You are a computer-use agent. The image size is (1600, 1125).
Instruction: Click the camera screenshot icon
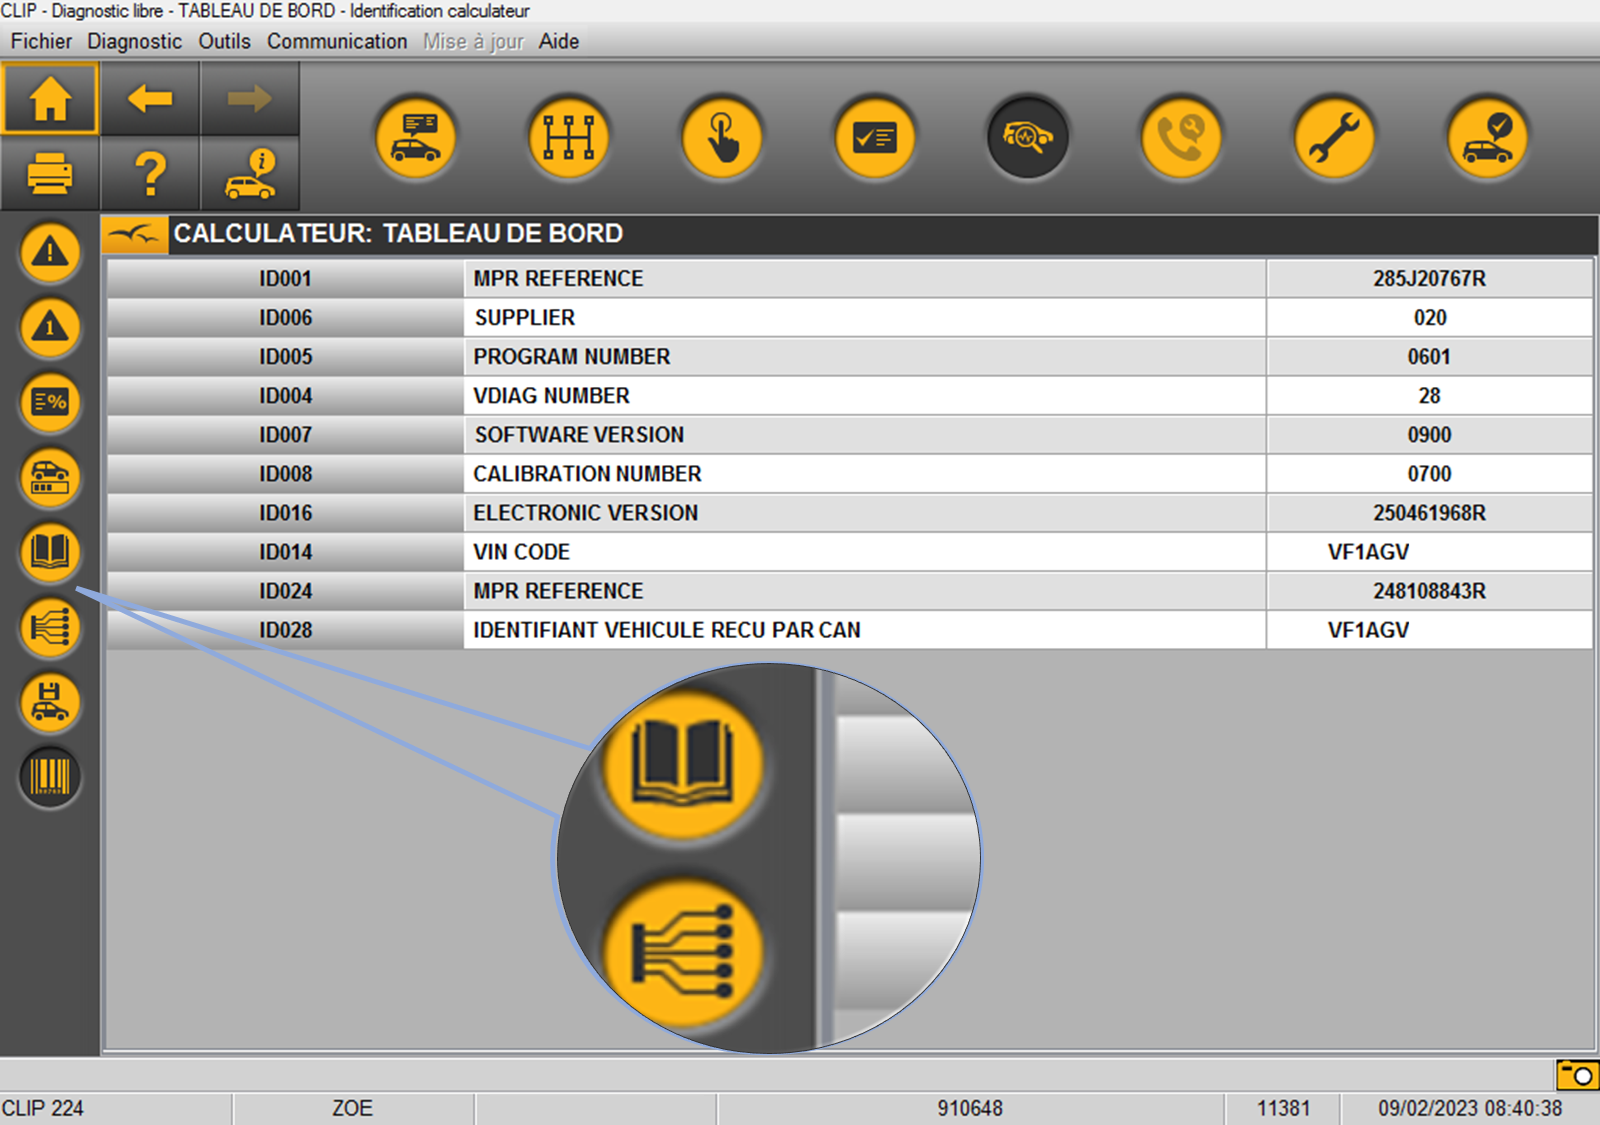point(1577,1075)
